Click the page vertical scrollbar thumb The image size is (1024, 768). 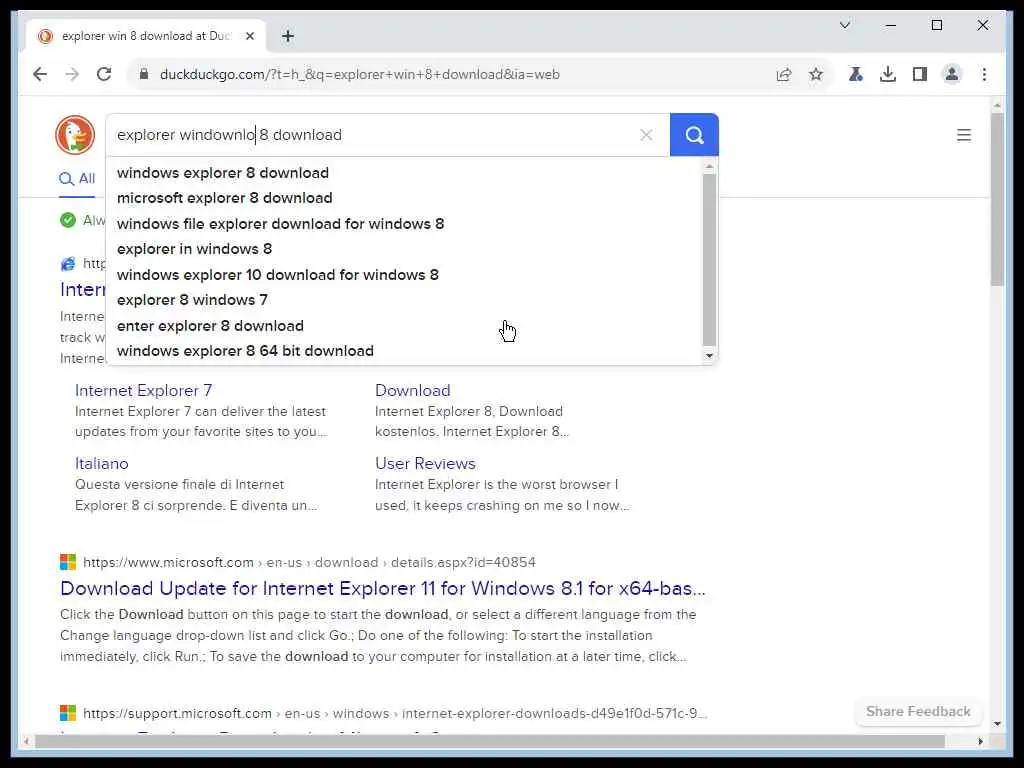997,199
